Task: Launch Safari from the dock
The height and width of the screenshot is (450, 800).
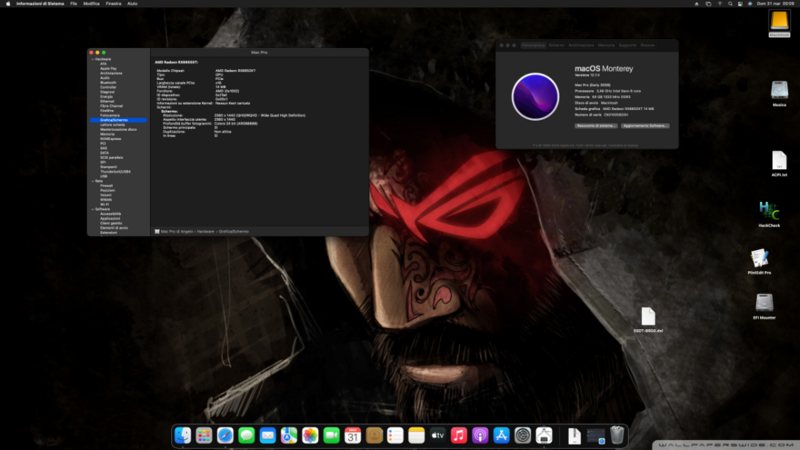Action: pos(225,435)
